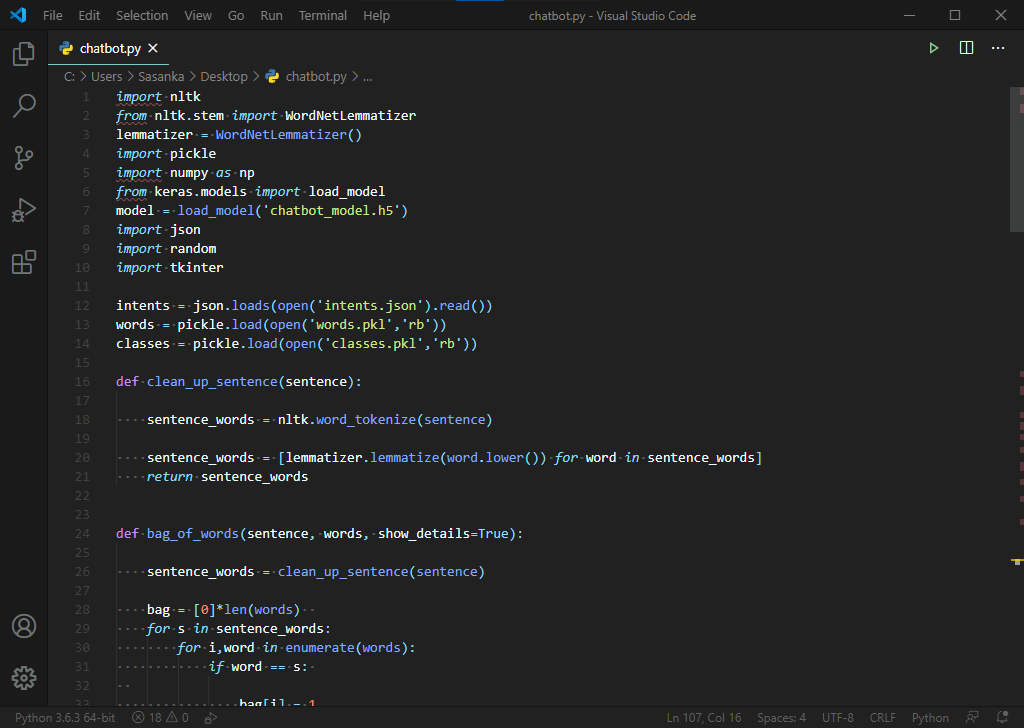Change CRLF line ending in status bar

[883, 718]
